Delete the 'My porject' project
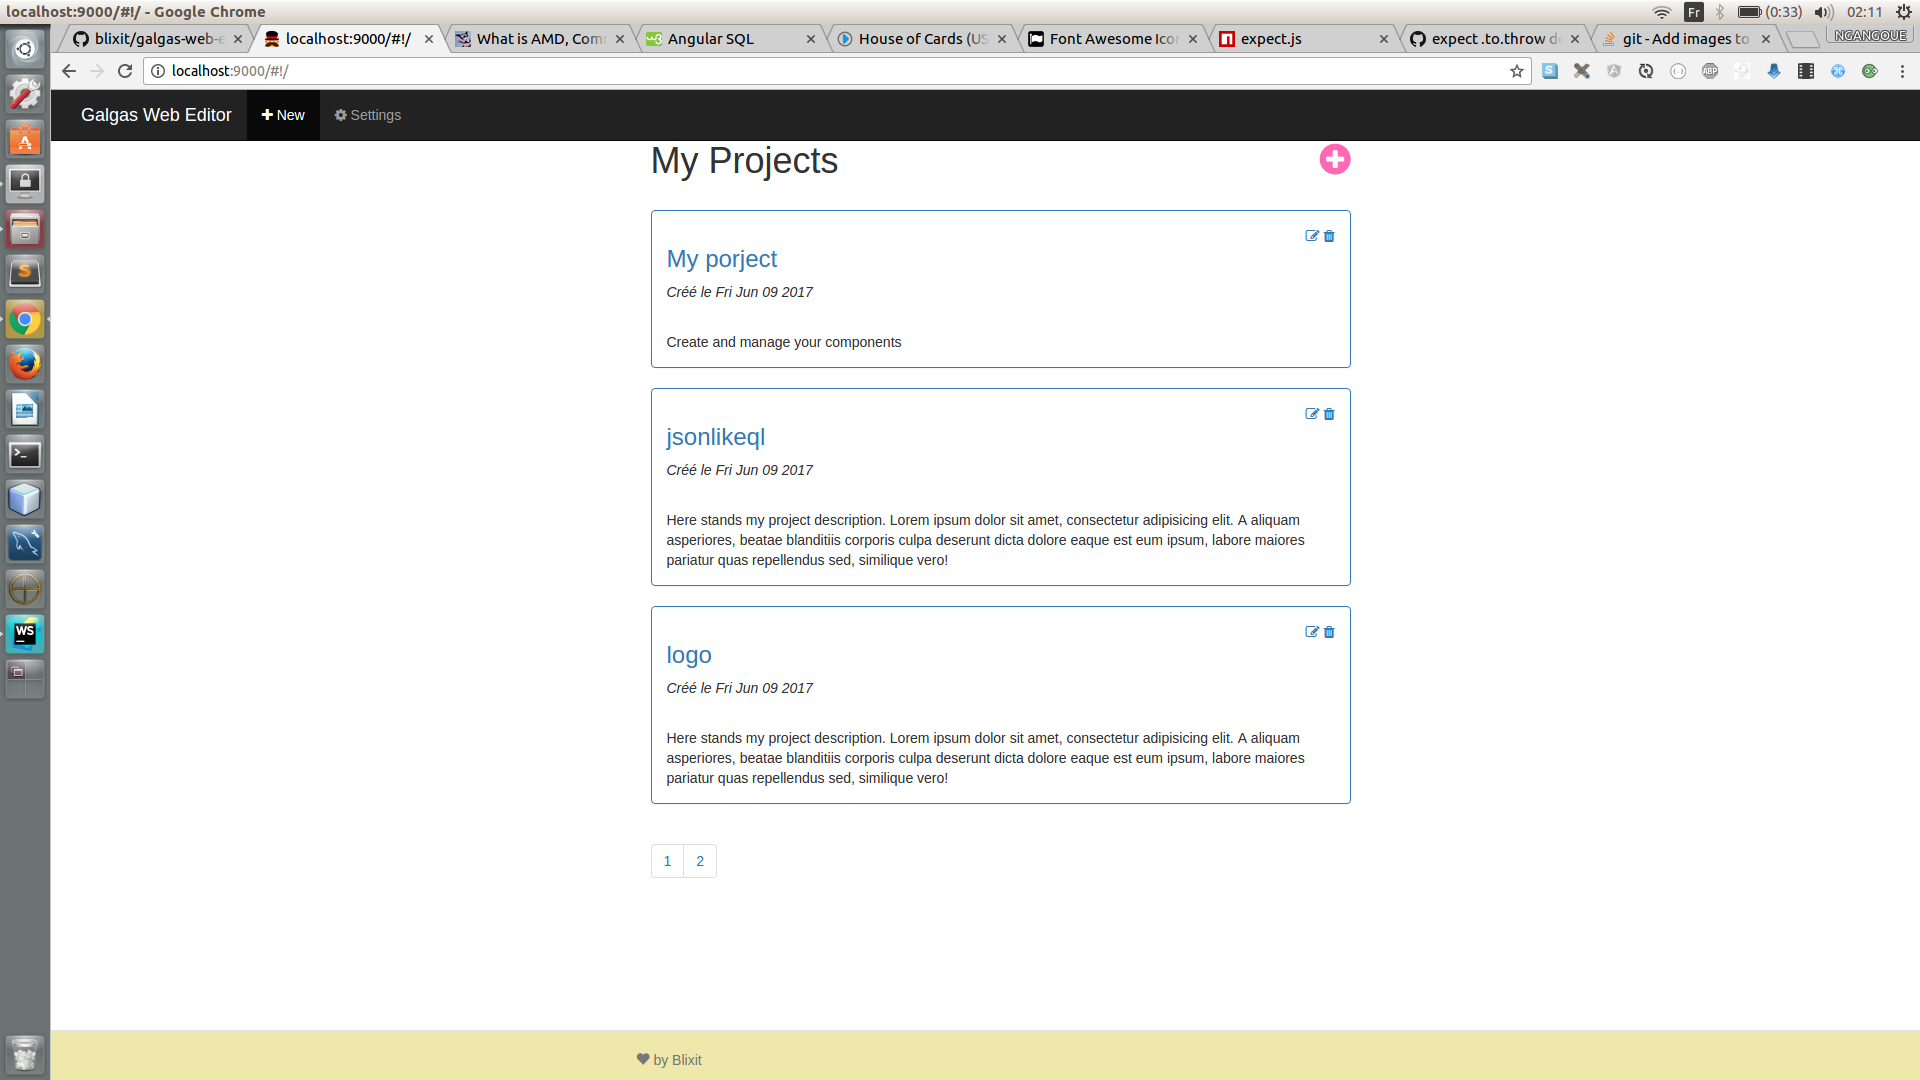This screenshot has width=1920, height=1080. point(1329,236)
